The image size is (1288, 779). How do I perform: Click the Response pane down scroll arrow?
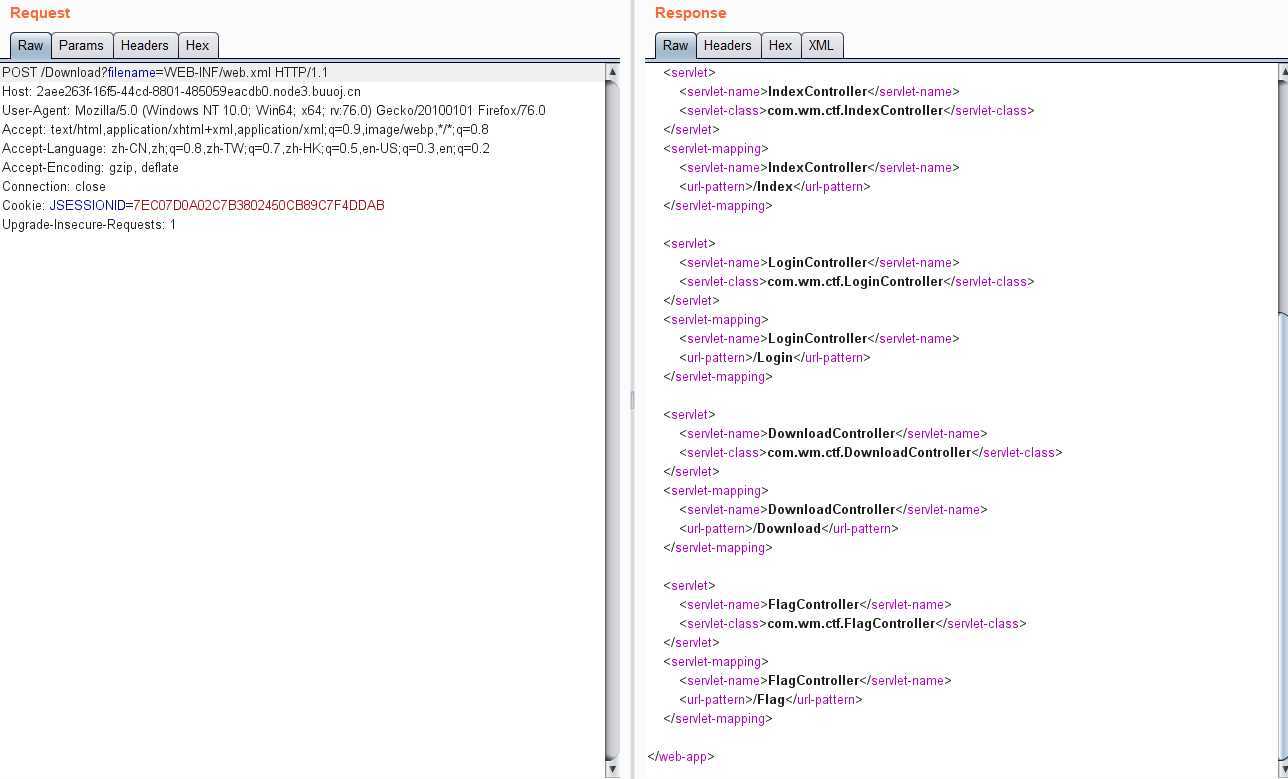(1282, 769)
